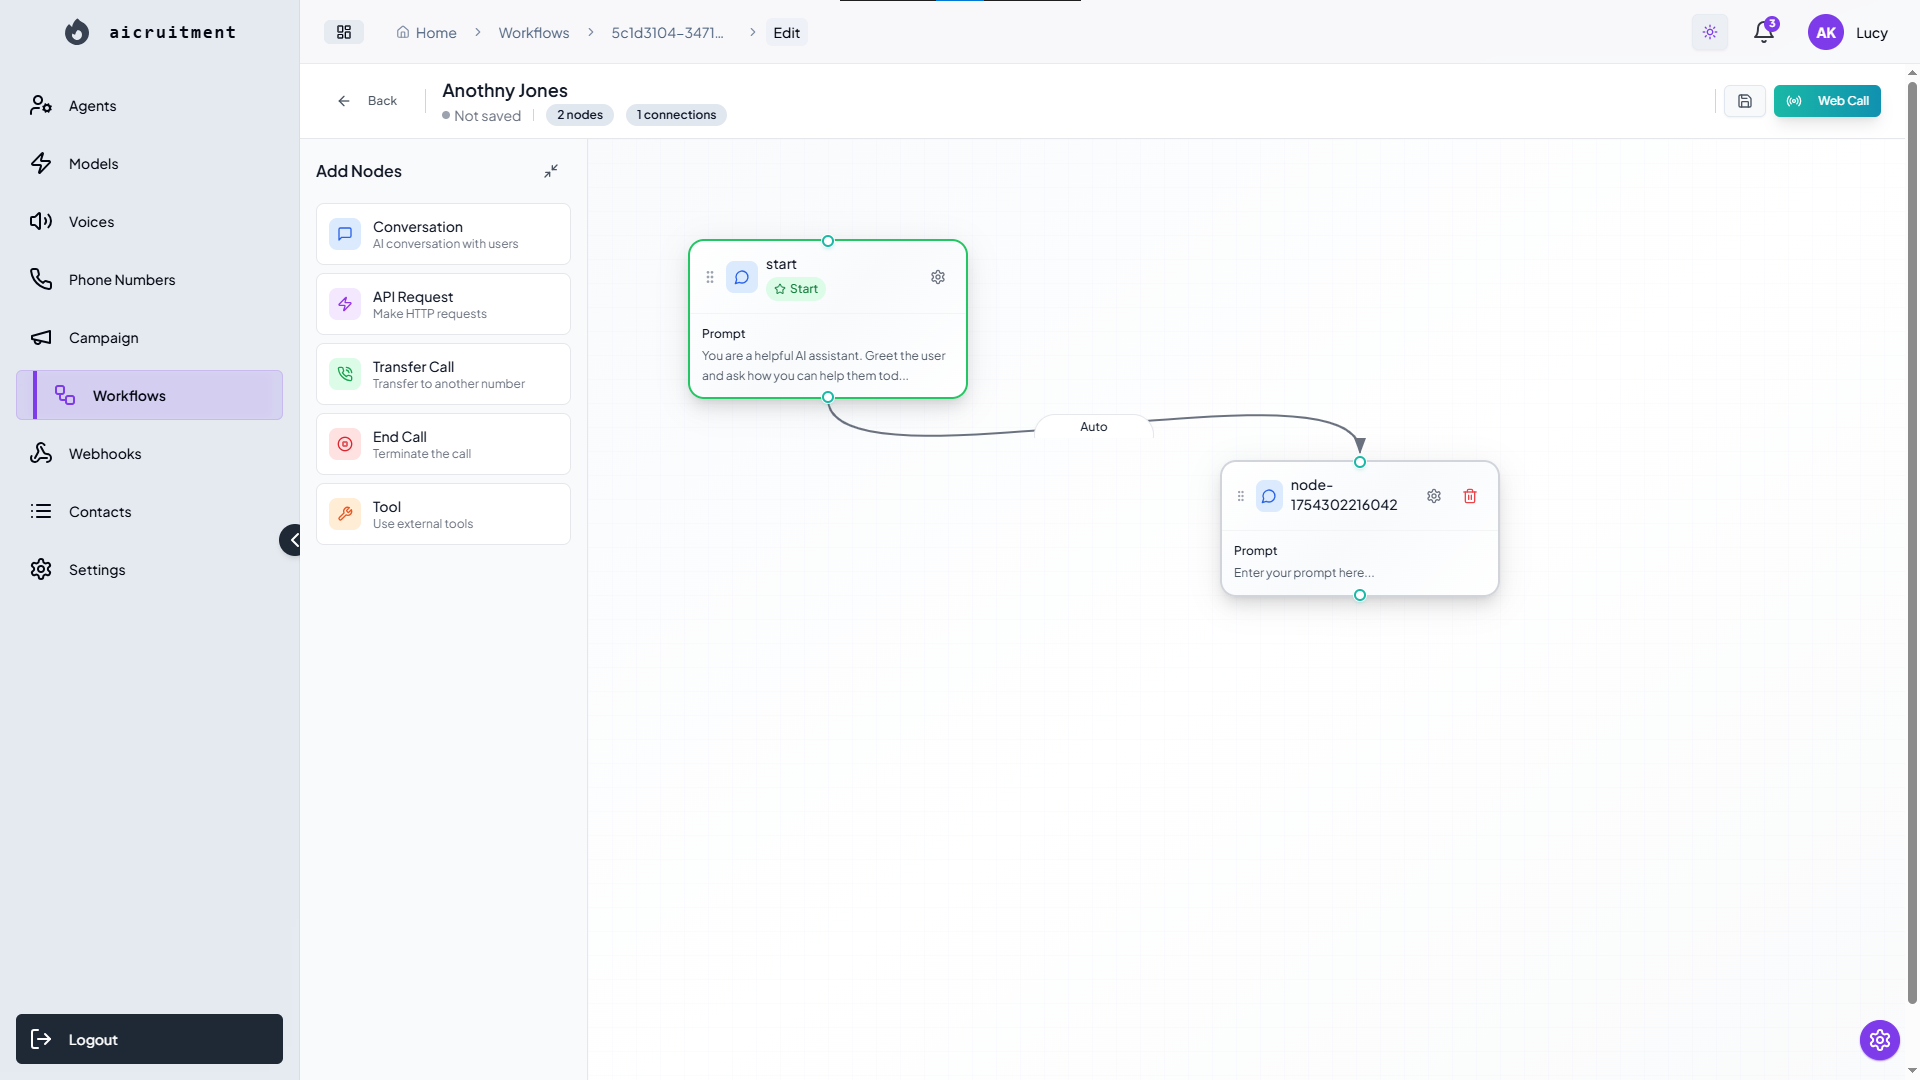Add an End Call node
The image size is (1920, 1080).
(443, 444)
